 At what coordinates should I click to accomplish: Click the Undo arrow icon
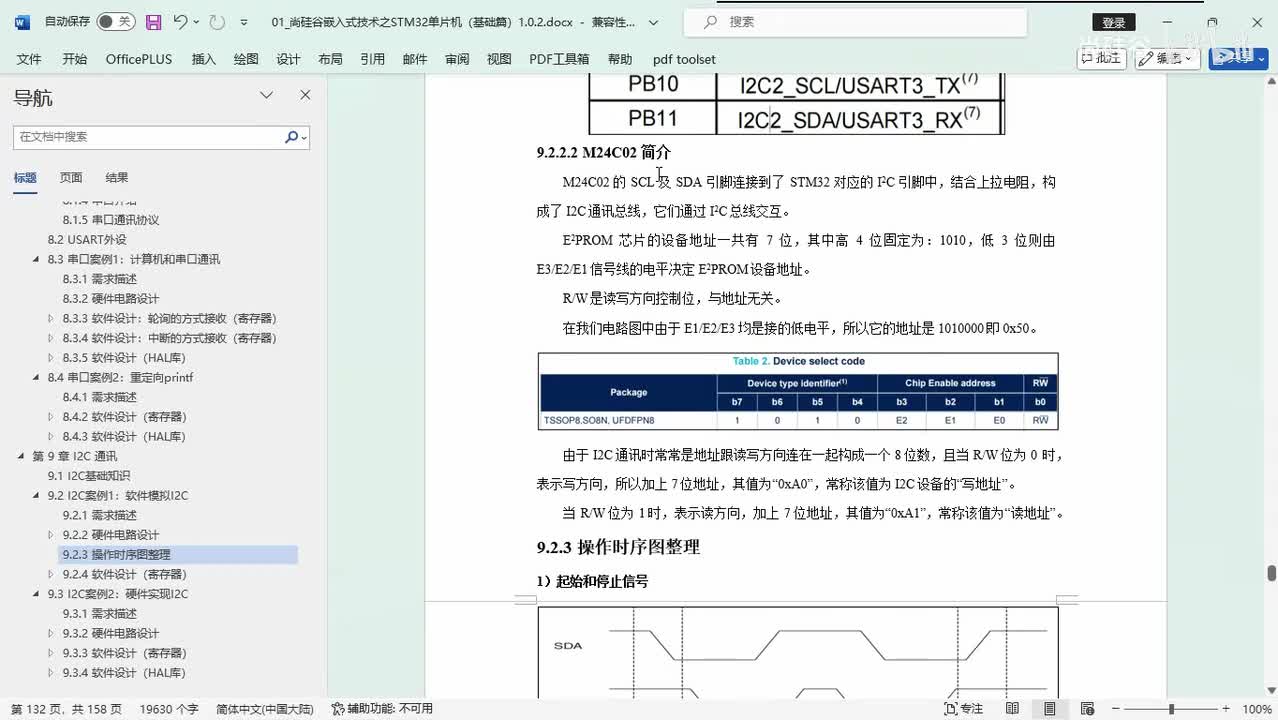tap(180, 21)
